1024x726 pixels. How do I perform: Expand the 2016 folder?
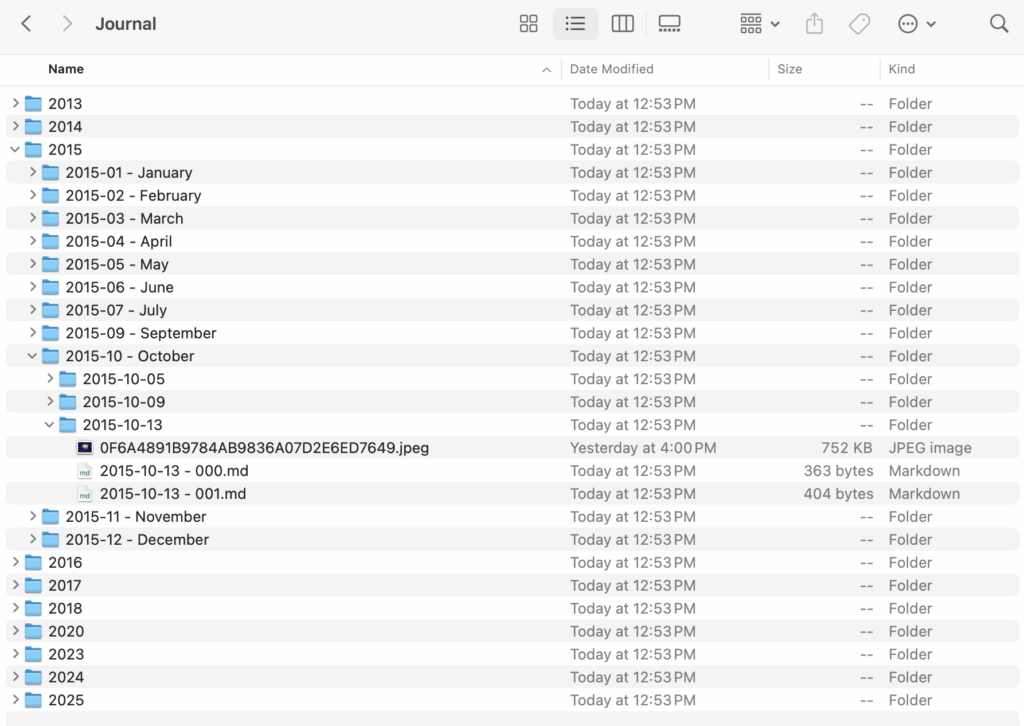tap(15, 563)
